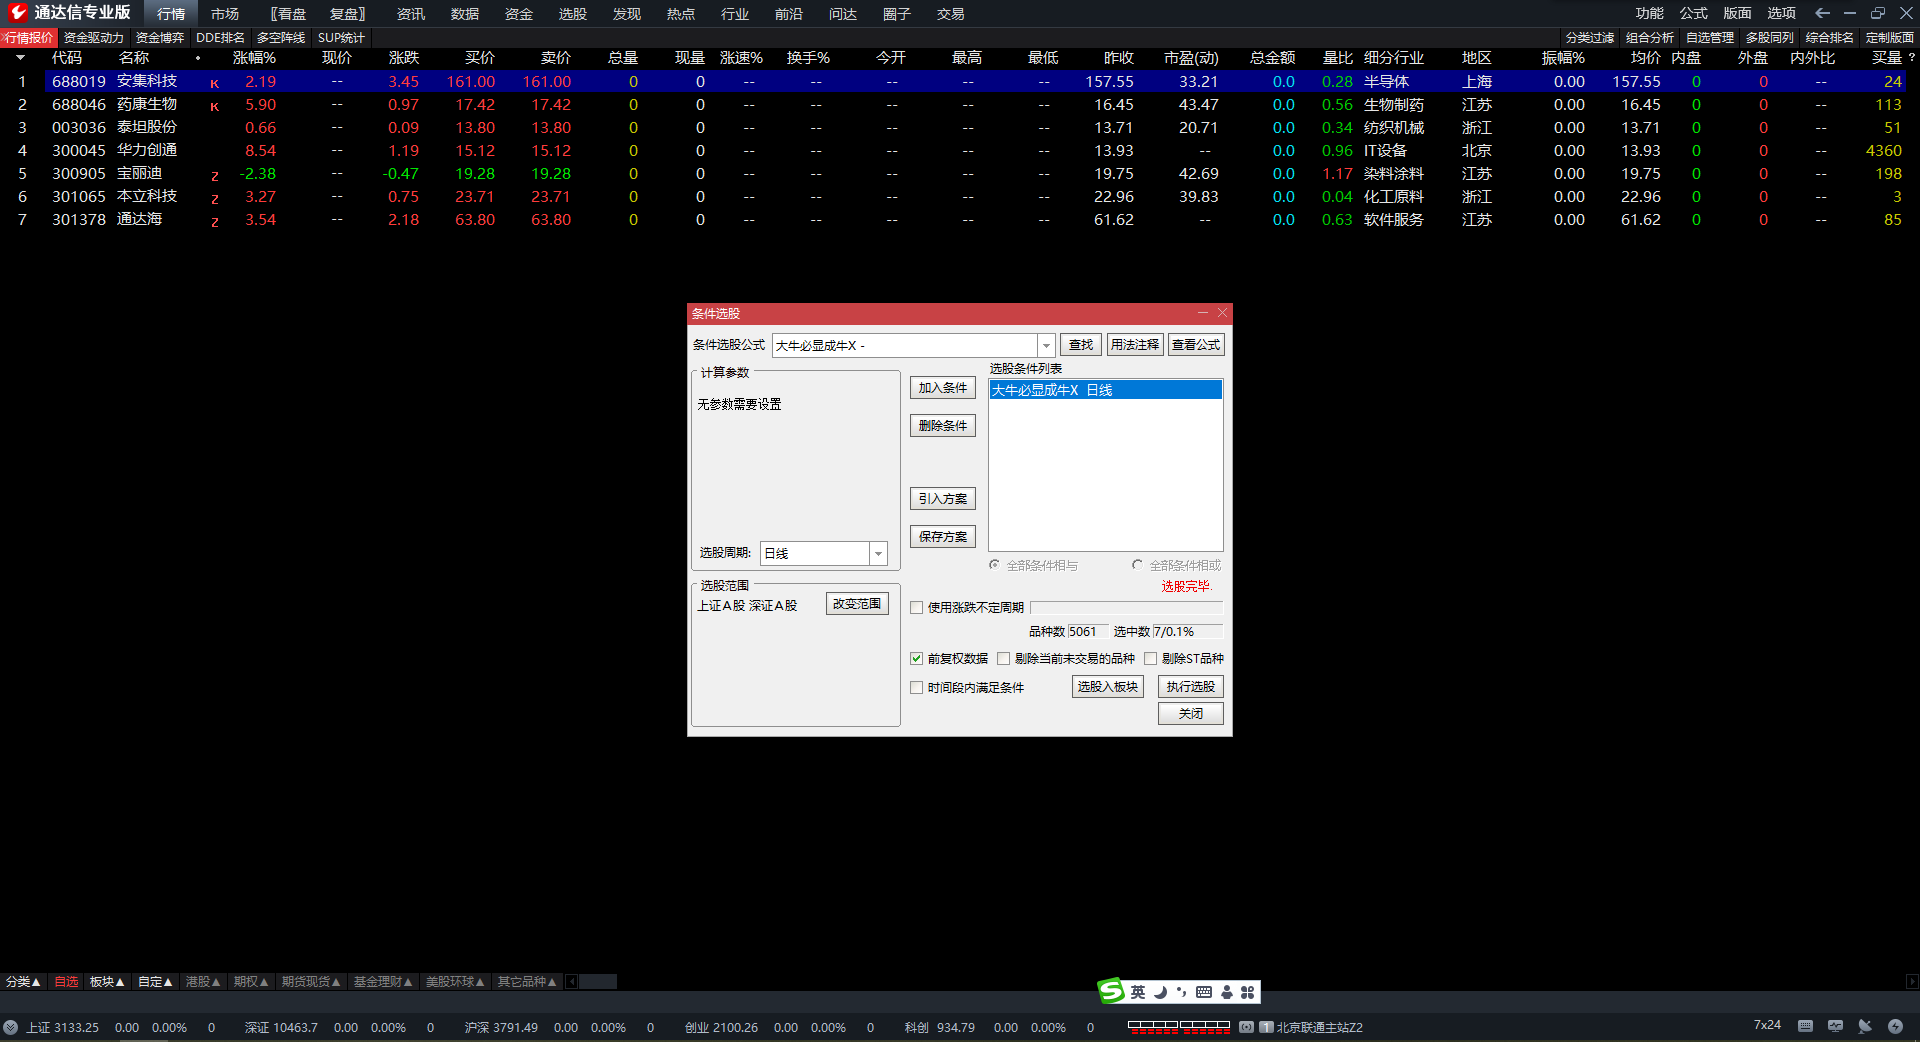1920x1042 pixels.
Task: Switch to DDE排名 tab
Action: point(220,38)
